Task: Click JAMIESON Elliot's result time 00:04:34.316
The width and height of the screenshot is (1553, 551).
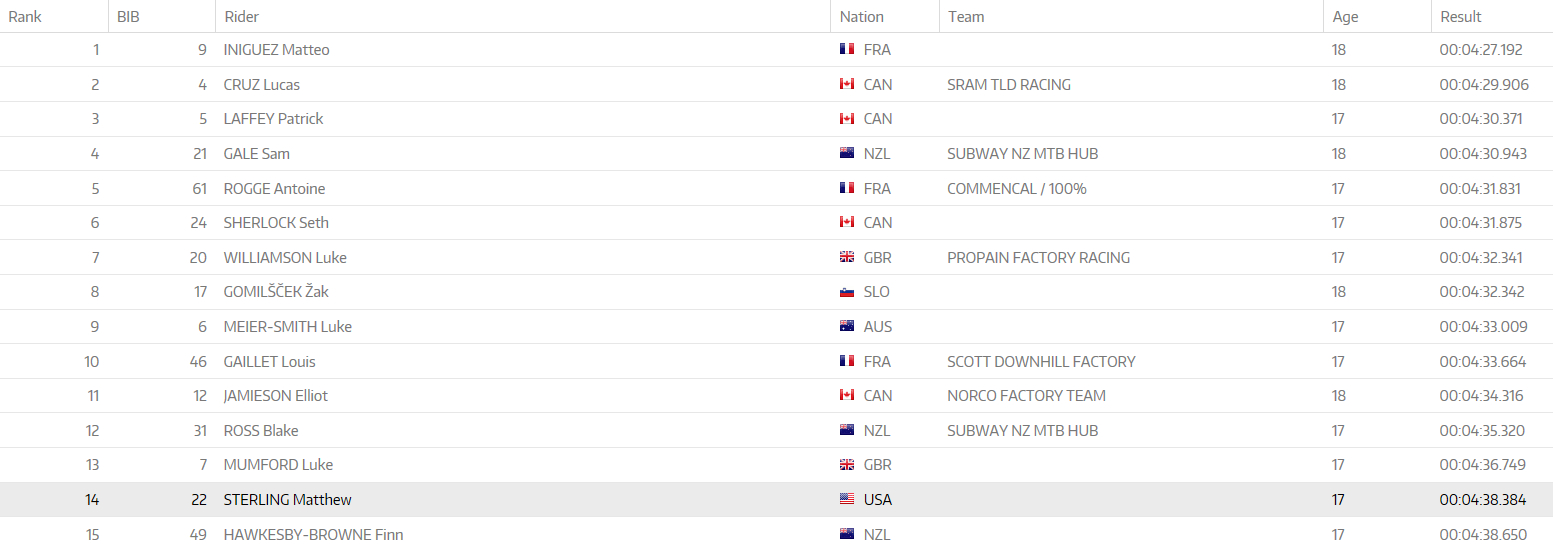Action: [x=1481, y=395]
